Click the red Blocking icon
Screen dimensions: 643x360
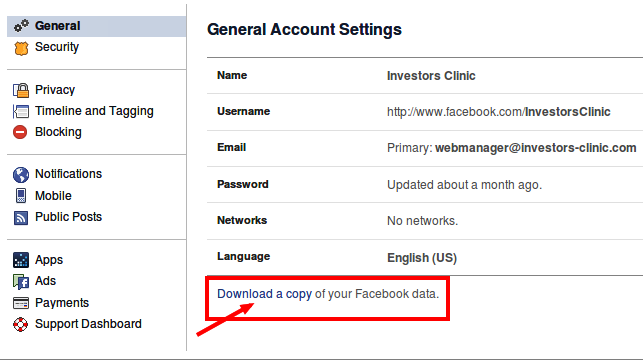(20, 132)
